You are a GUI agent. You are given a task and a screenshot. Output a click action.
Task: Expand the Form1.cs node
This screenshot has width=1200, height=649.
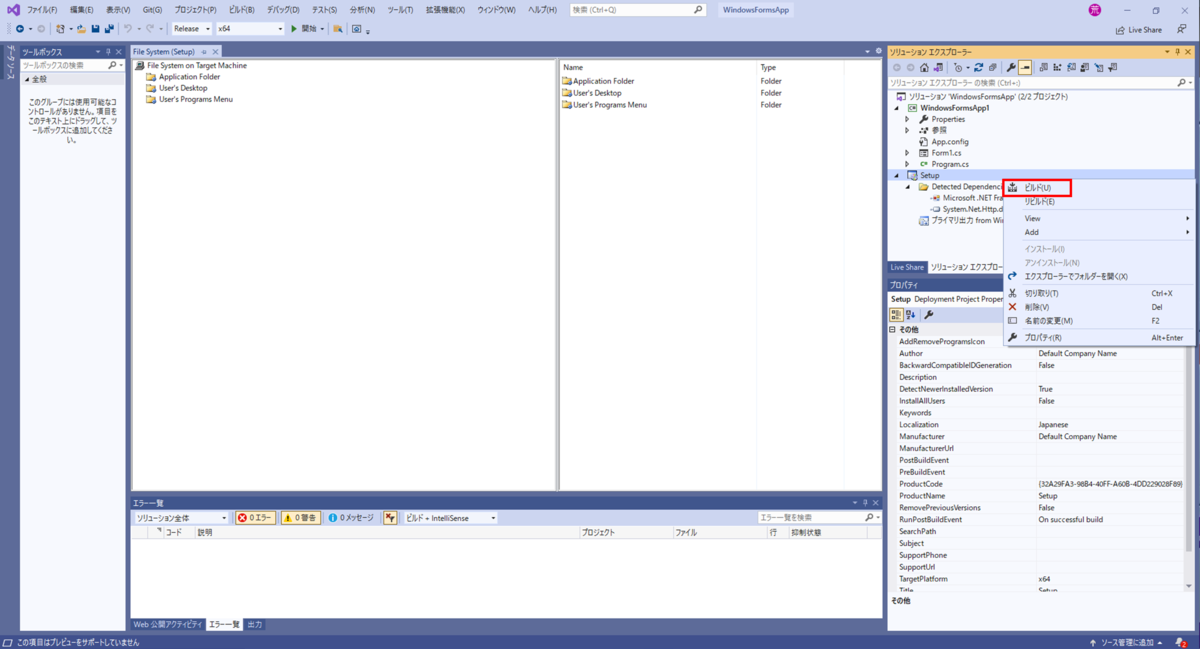(x=908, y=153)
